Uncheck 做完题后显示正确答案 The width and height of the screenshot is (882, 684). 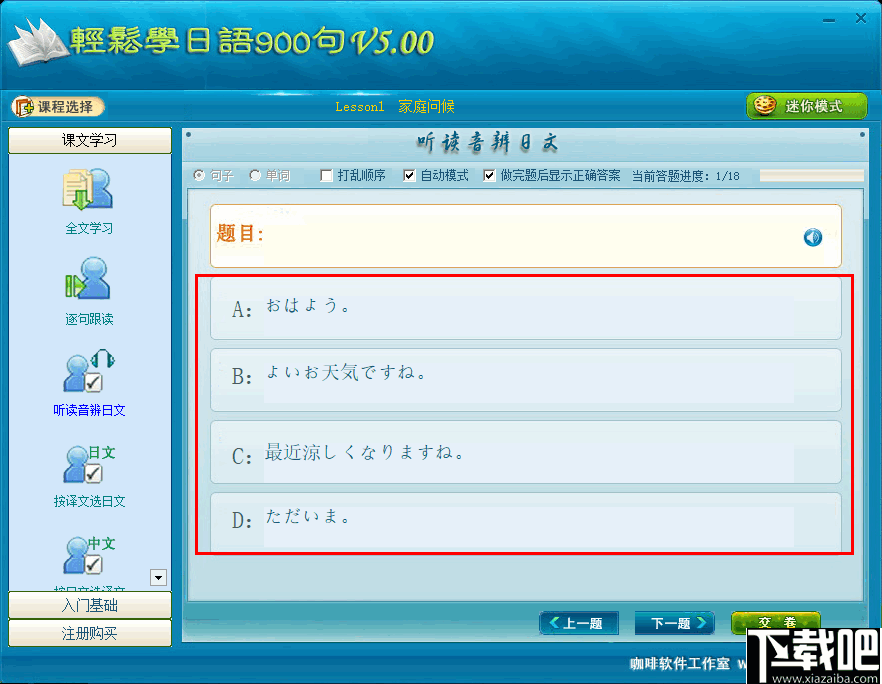[x=489, y=175]
